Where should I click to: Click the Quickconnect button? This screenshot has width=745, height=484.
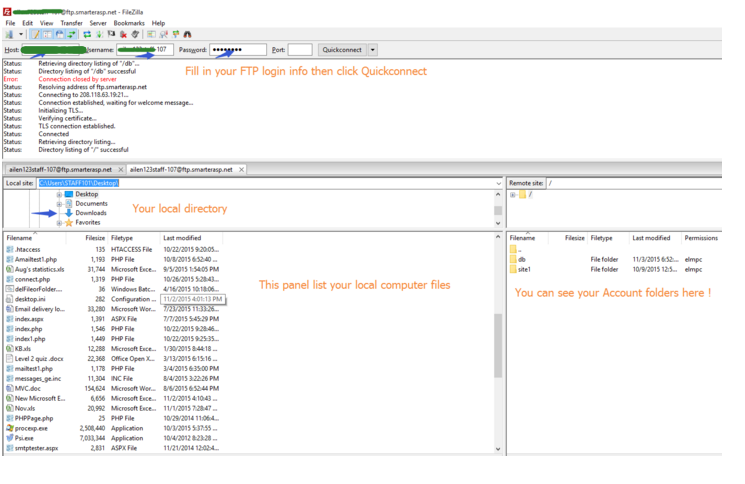[x=342, y=49]
